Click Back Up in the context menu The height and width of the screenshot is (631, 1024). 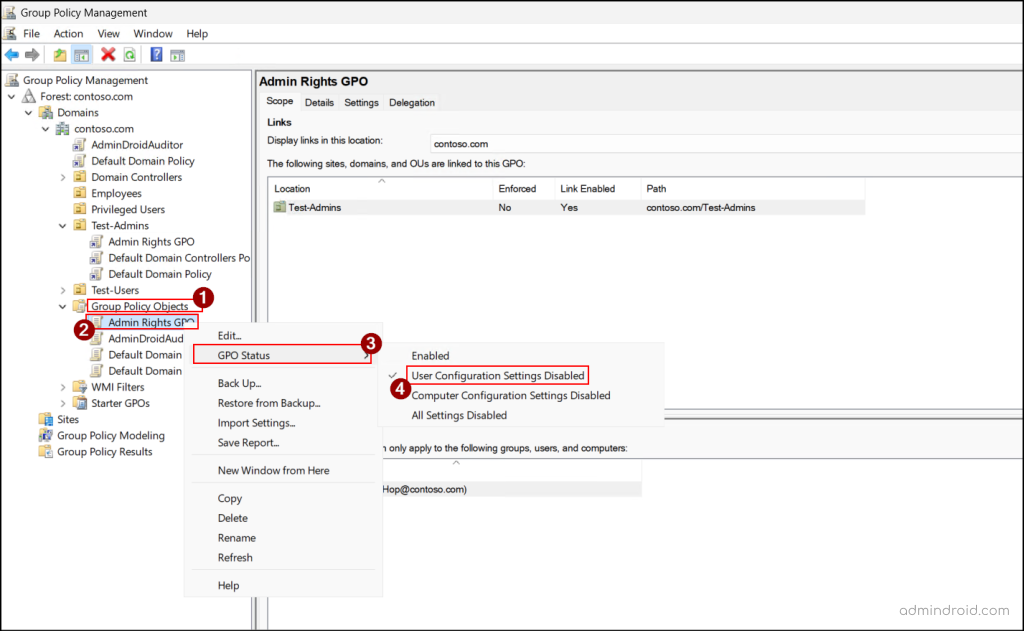coord(238,383)
